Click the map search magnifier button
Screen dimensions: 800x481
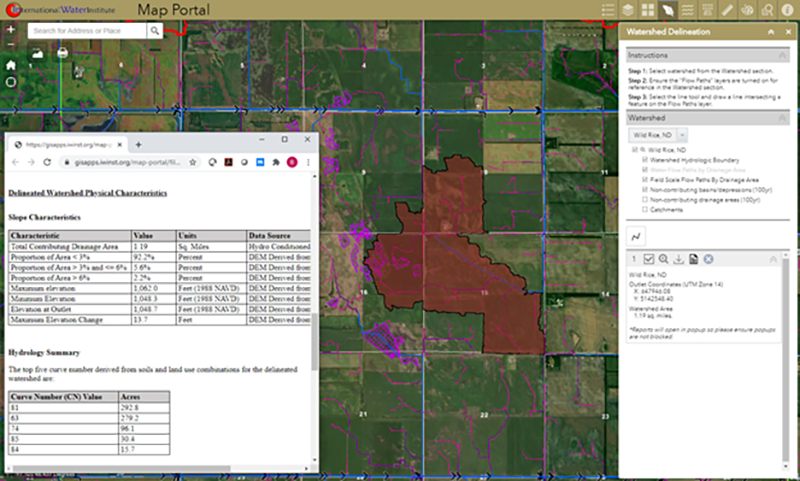coord(156,31)
